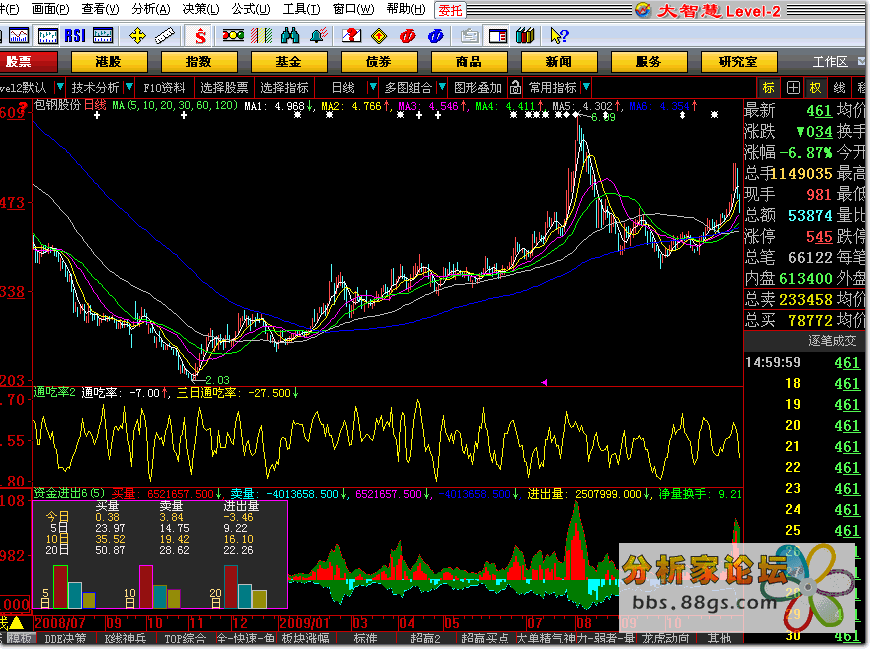Click the F10资料 button

[x=164, y=87]
